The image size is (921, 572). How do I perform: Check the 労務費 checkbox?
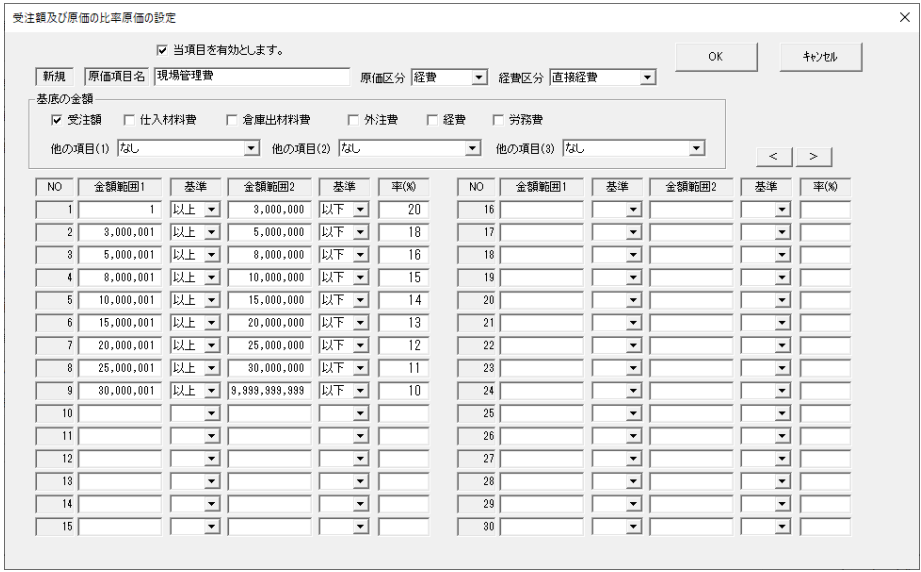pyautogui.click(x=500, y=120)
